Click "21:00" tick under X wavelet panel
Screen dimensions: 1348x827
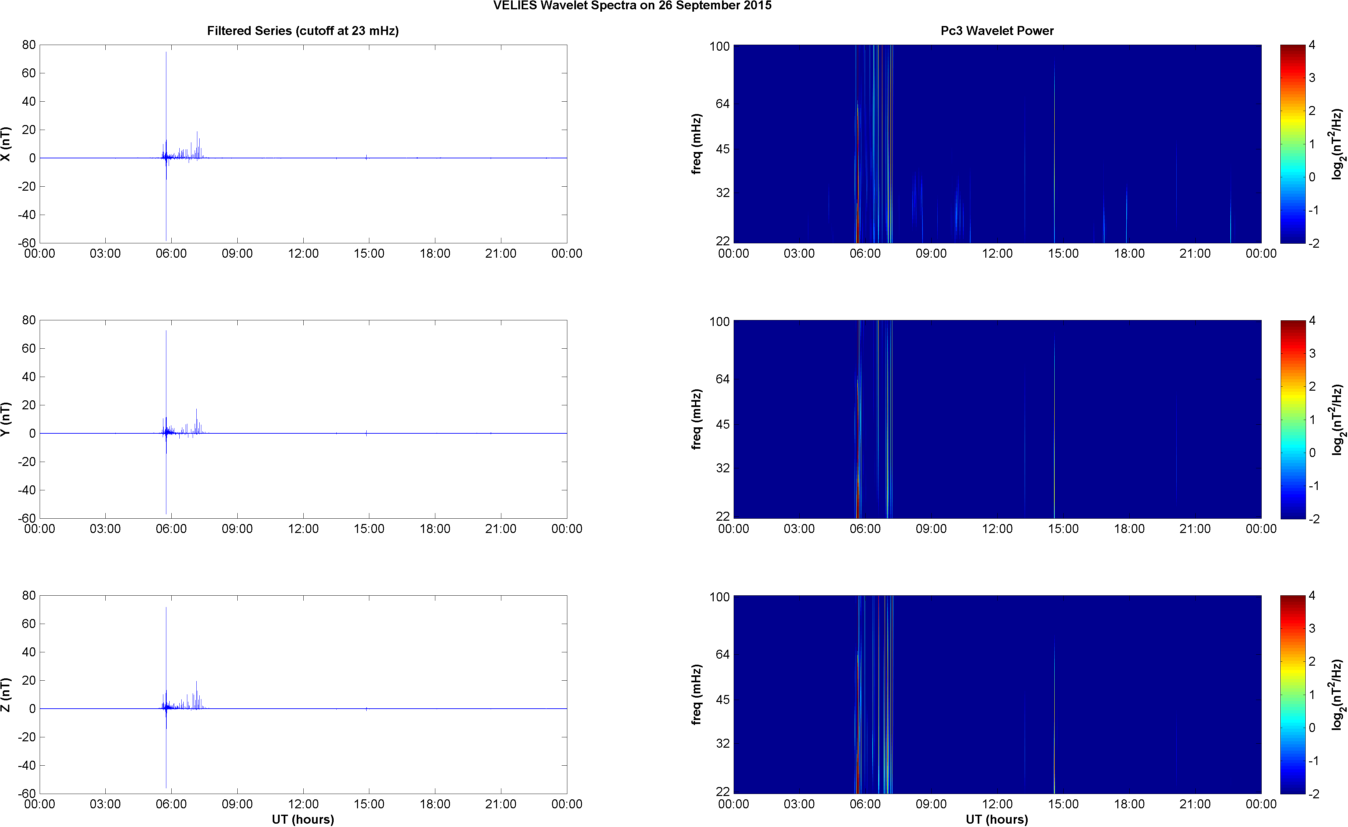point(1195,254)
